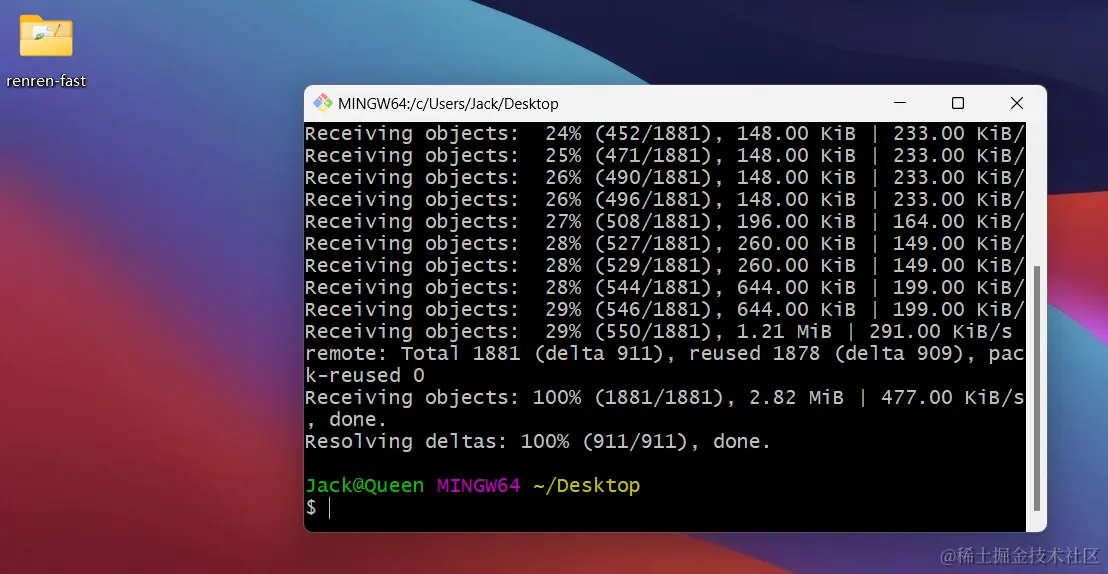Screen dimensions: 1108x574
Task: Maximize the MINGW64 terminal window
Action: tap(957, 103)
